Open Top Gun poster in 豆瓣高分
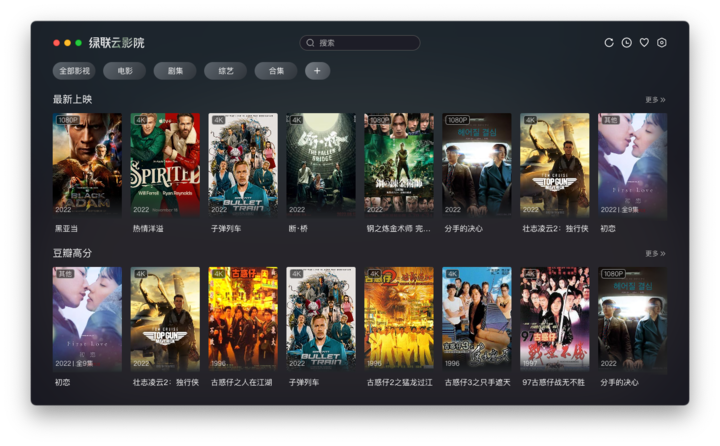This screenshot has height=446, width=720. click(165, 319)
